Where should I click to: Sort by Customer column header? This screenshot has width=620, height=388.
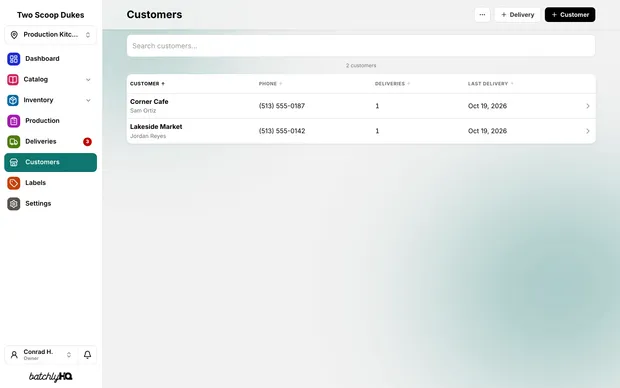(x=147, y=84)
